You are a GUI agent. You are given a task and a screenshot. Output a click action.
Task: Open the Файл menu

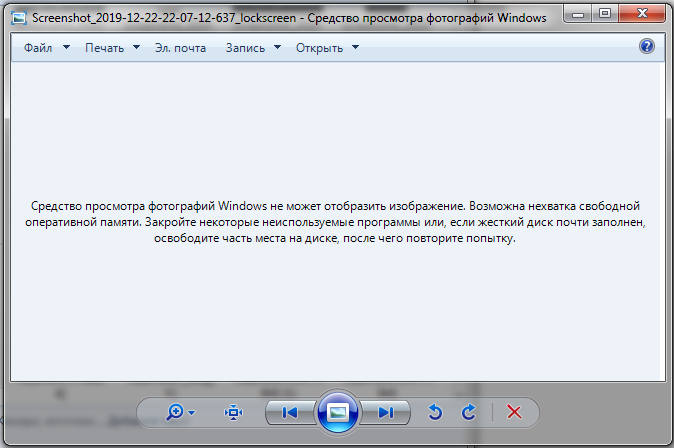[x=38, y=48]
